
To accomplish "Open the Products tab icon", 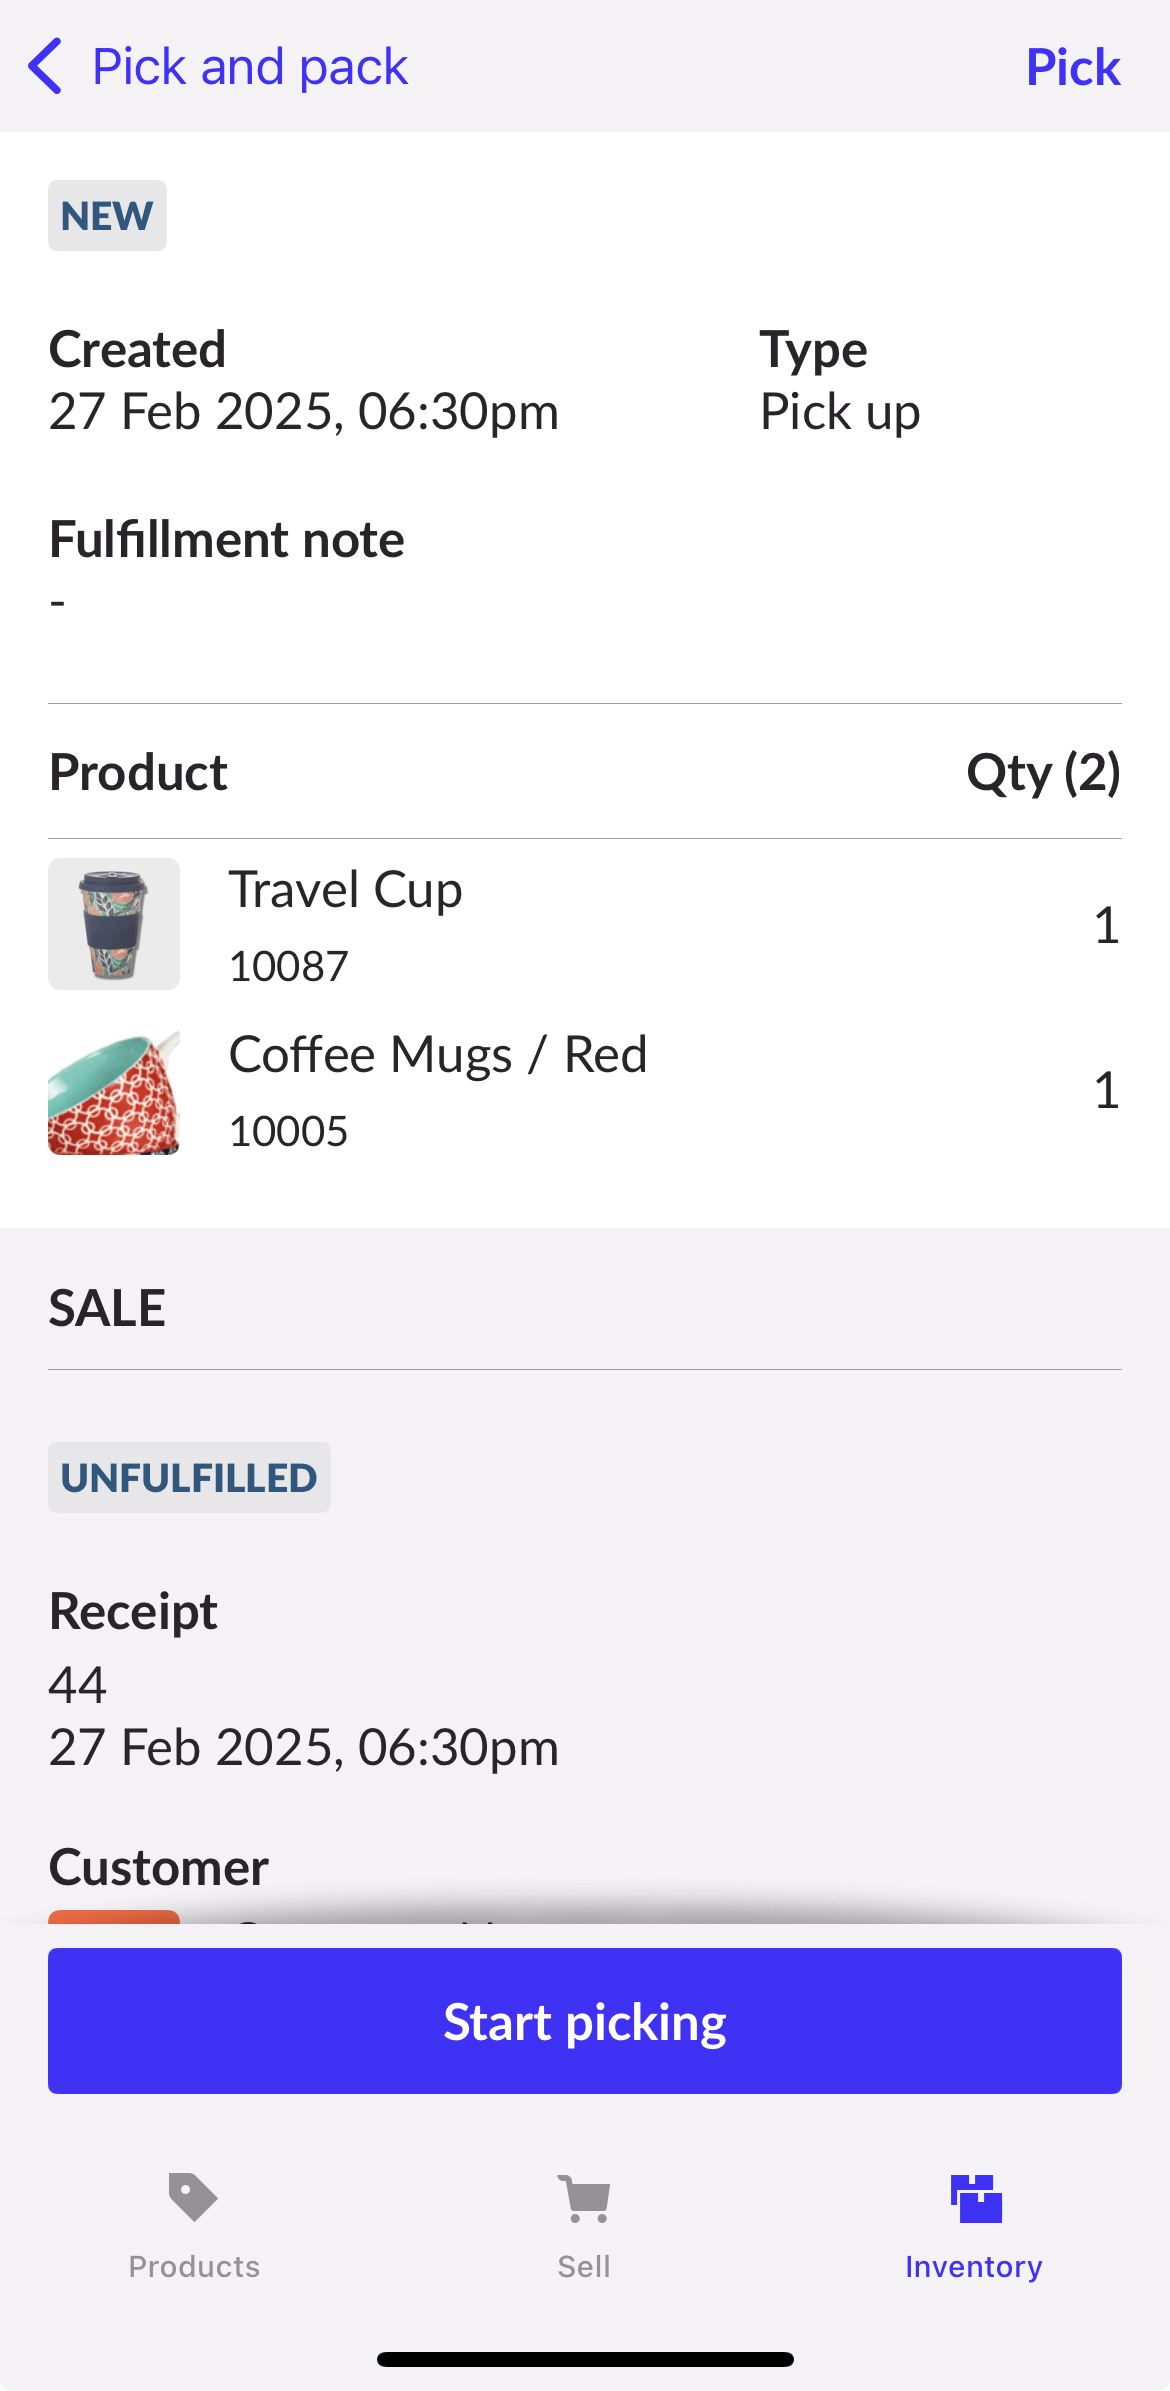I will (193, 2198).
